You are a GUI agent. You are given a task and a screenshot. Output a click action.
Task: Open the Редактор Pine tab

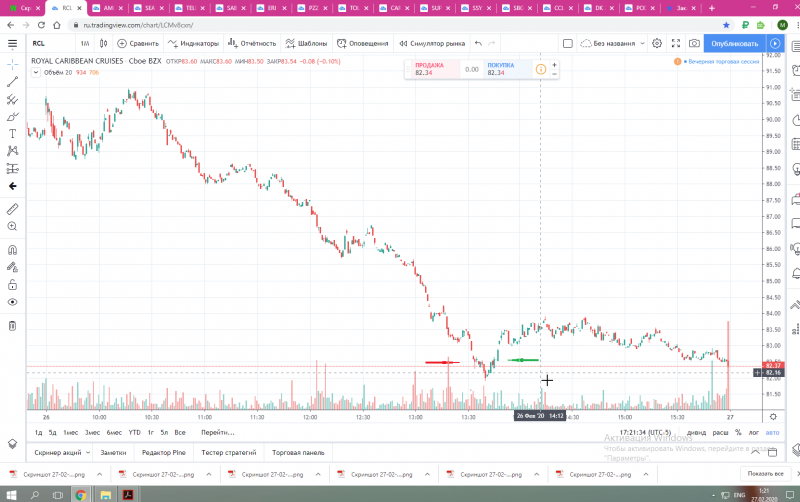click(x=164, y=453)
